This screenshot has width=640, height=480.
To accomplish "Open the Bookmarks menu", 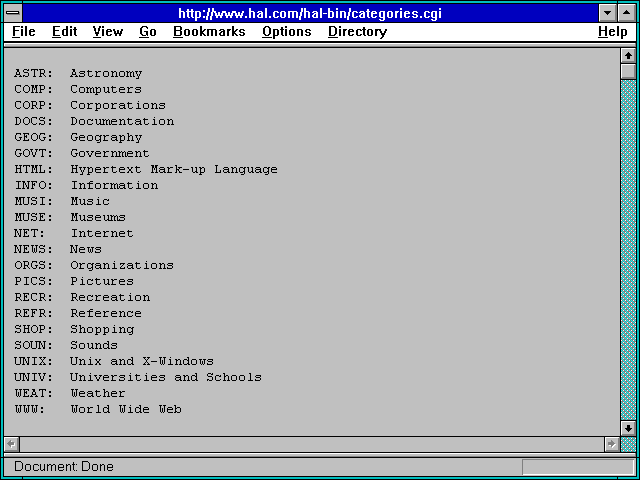I will tap(209, 32).
